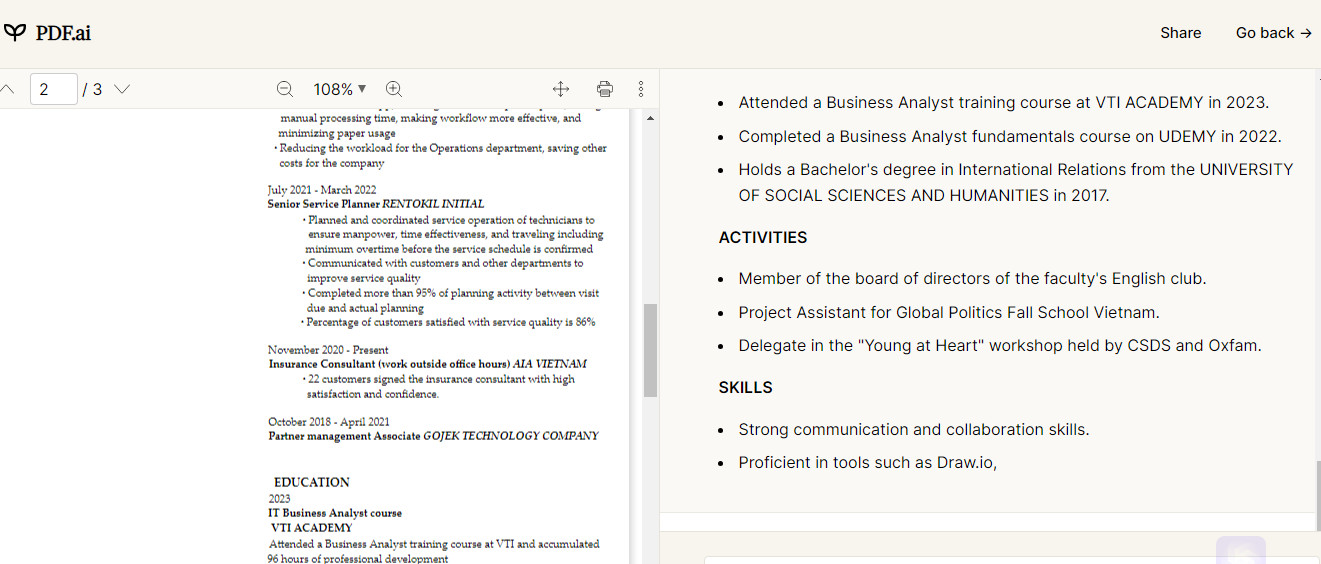1321x564 pixels.
Task: Zoom in on the PDF document
Action: tap(394, 89)
